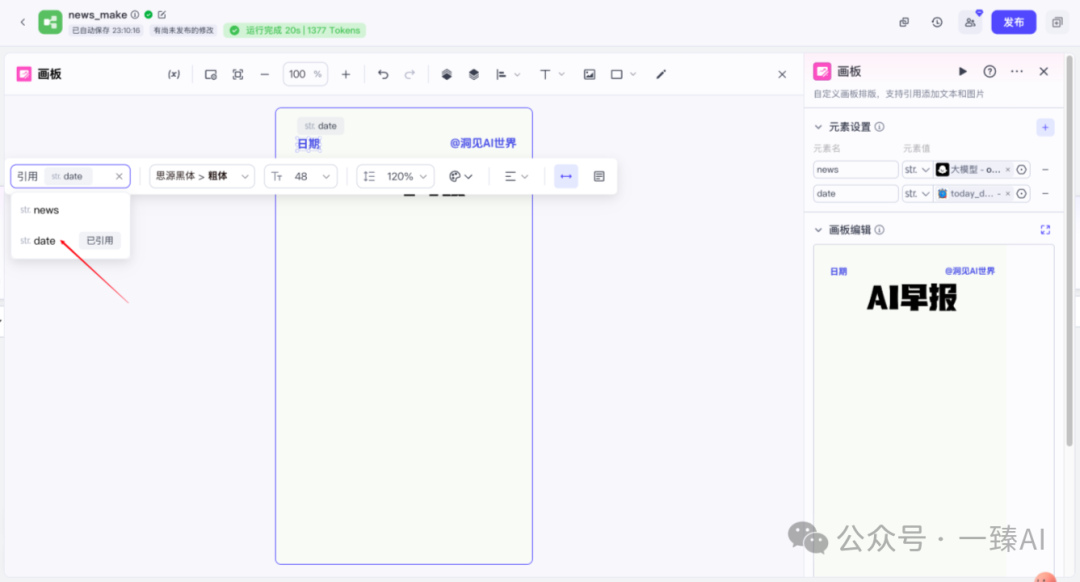Open the collaborators icon in top bar
This screenshot has height=582, width=1080.
(970, 22)
